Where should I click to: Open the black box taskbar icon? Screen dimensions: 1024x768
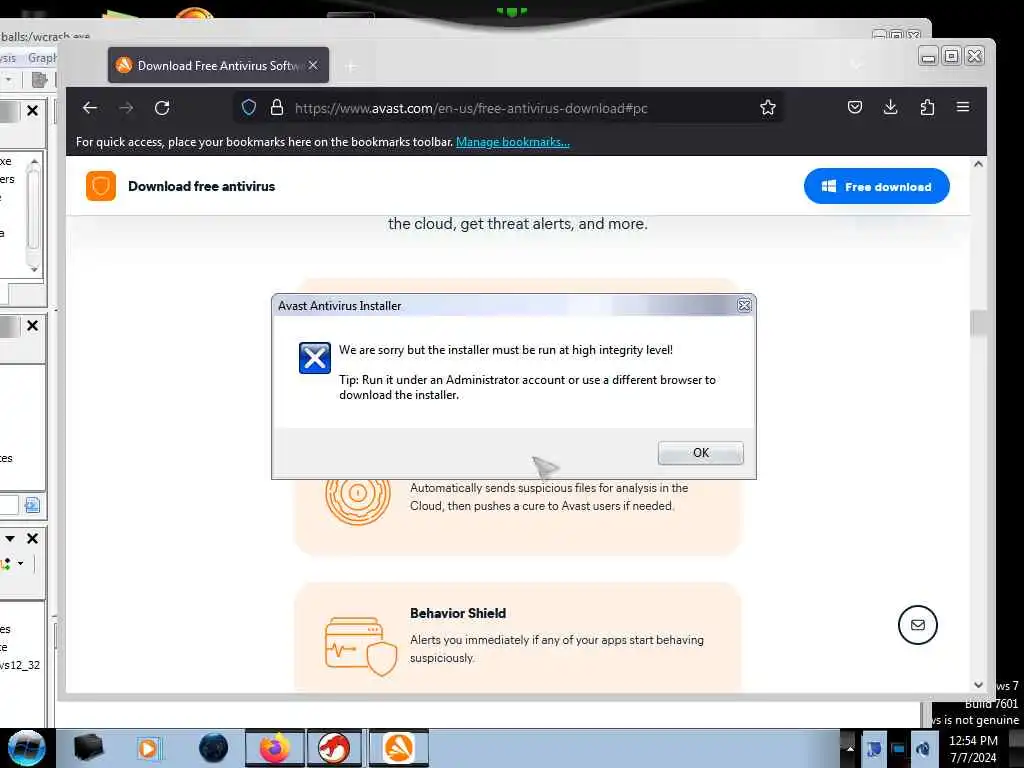coord(88,748)
